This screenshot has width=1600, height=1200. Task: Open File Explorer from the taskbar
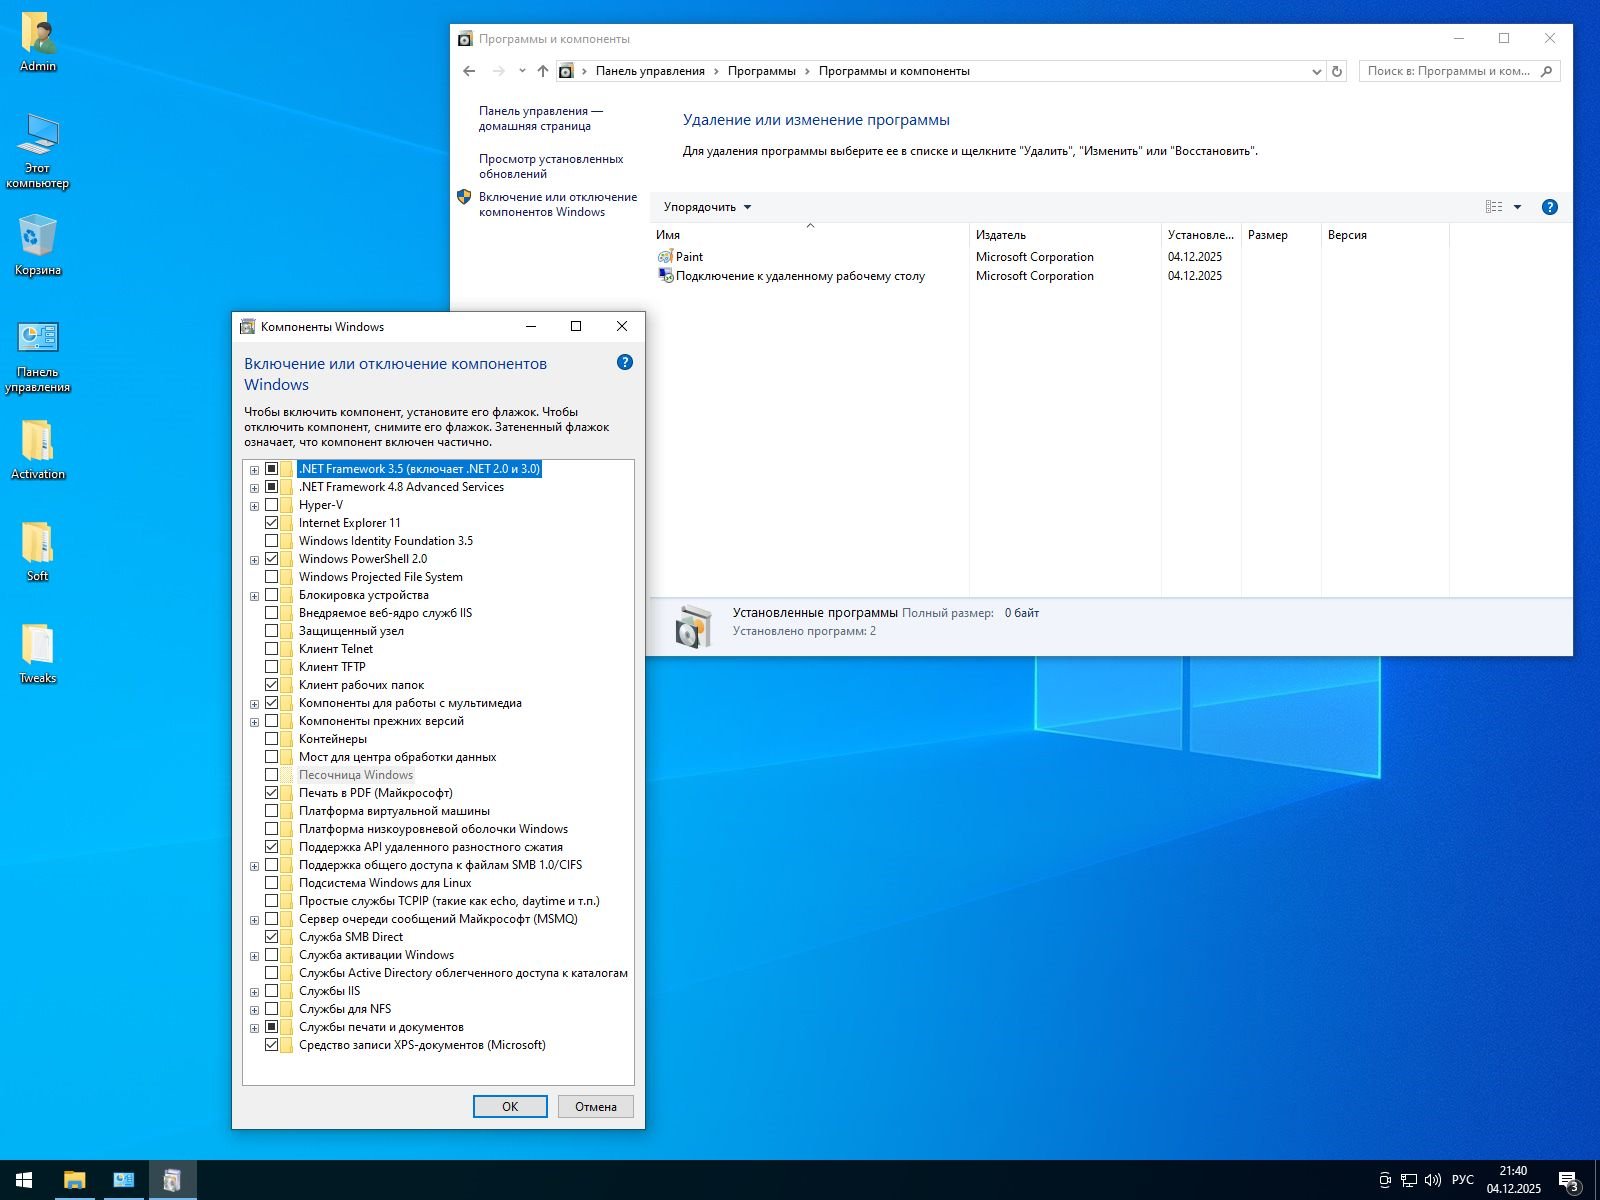[x=74, y=1180]
